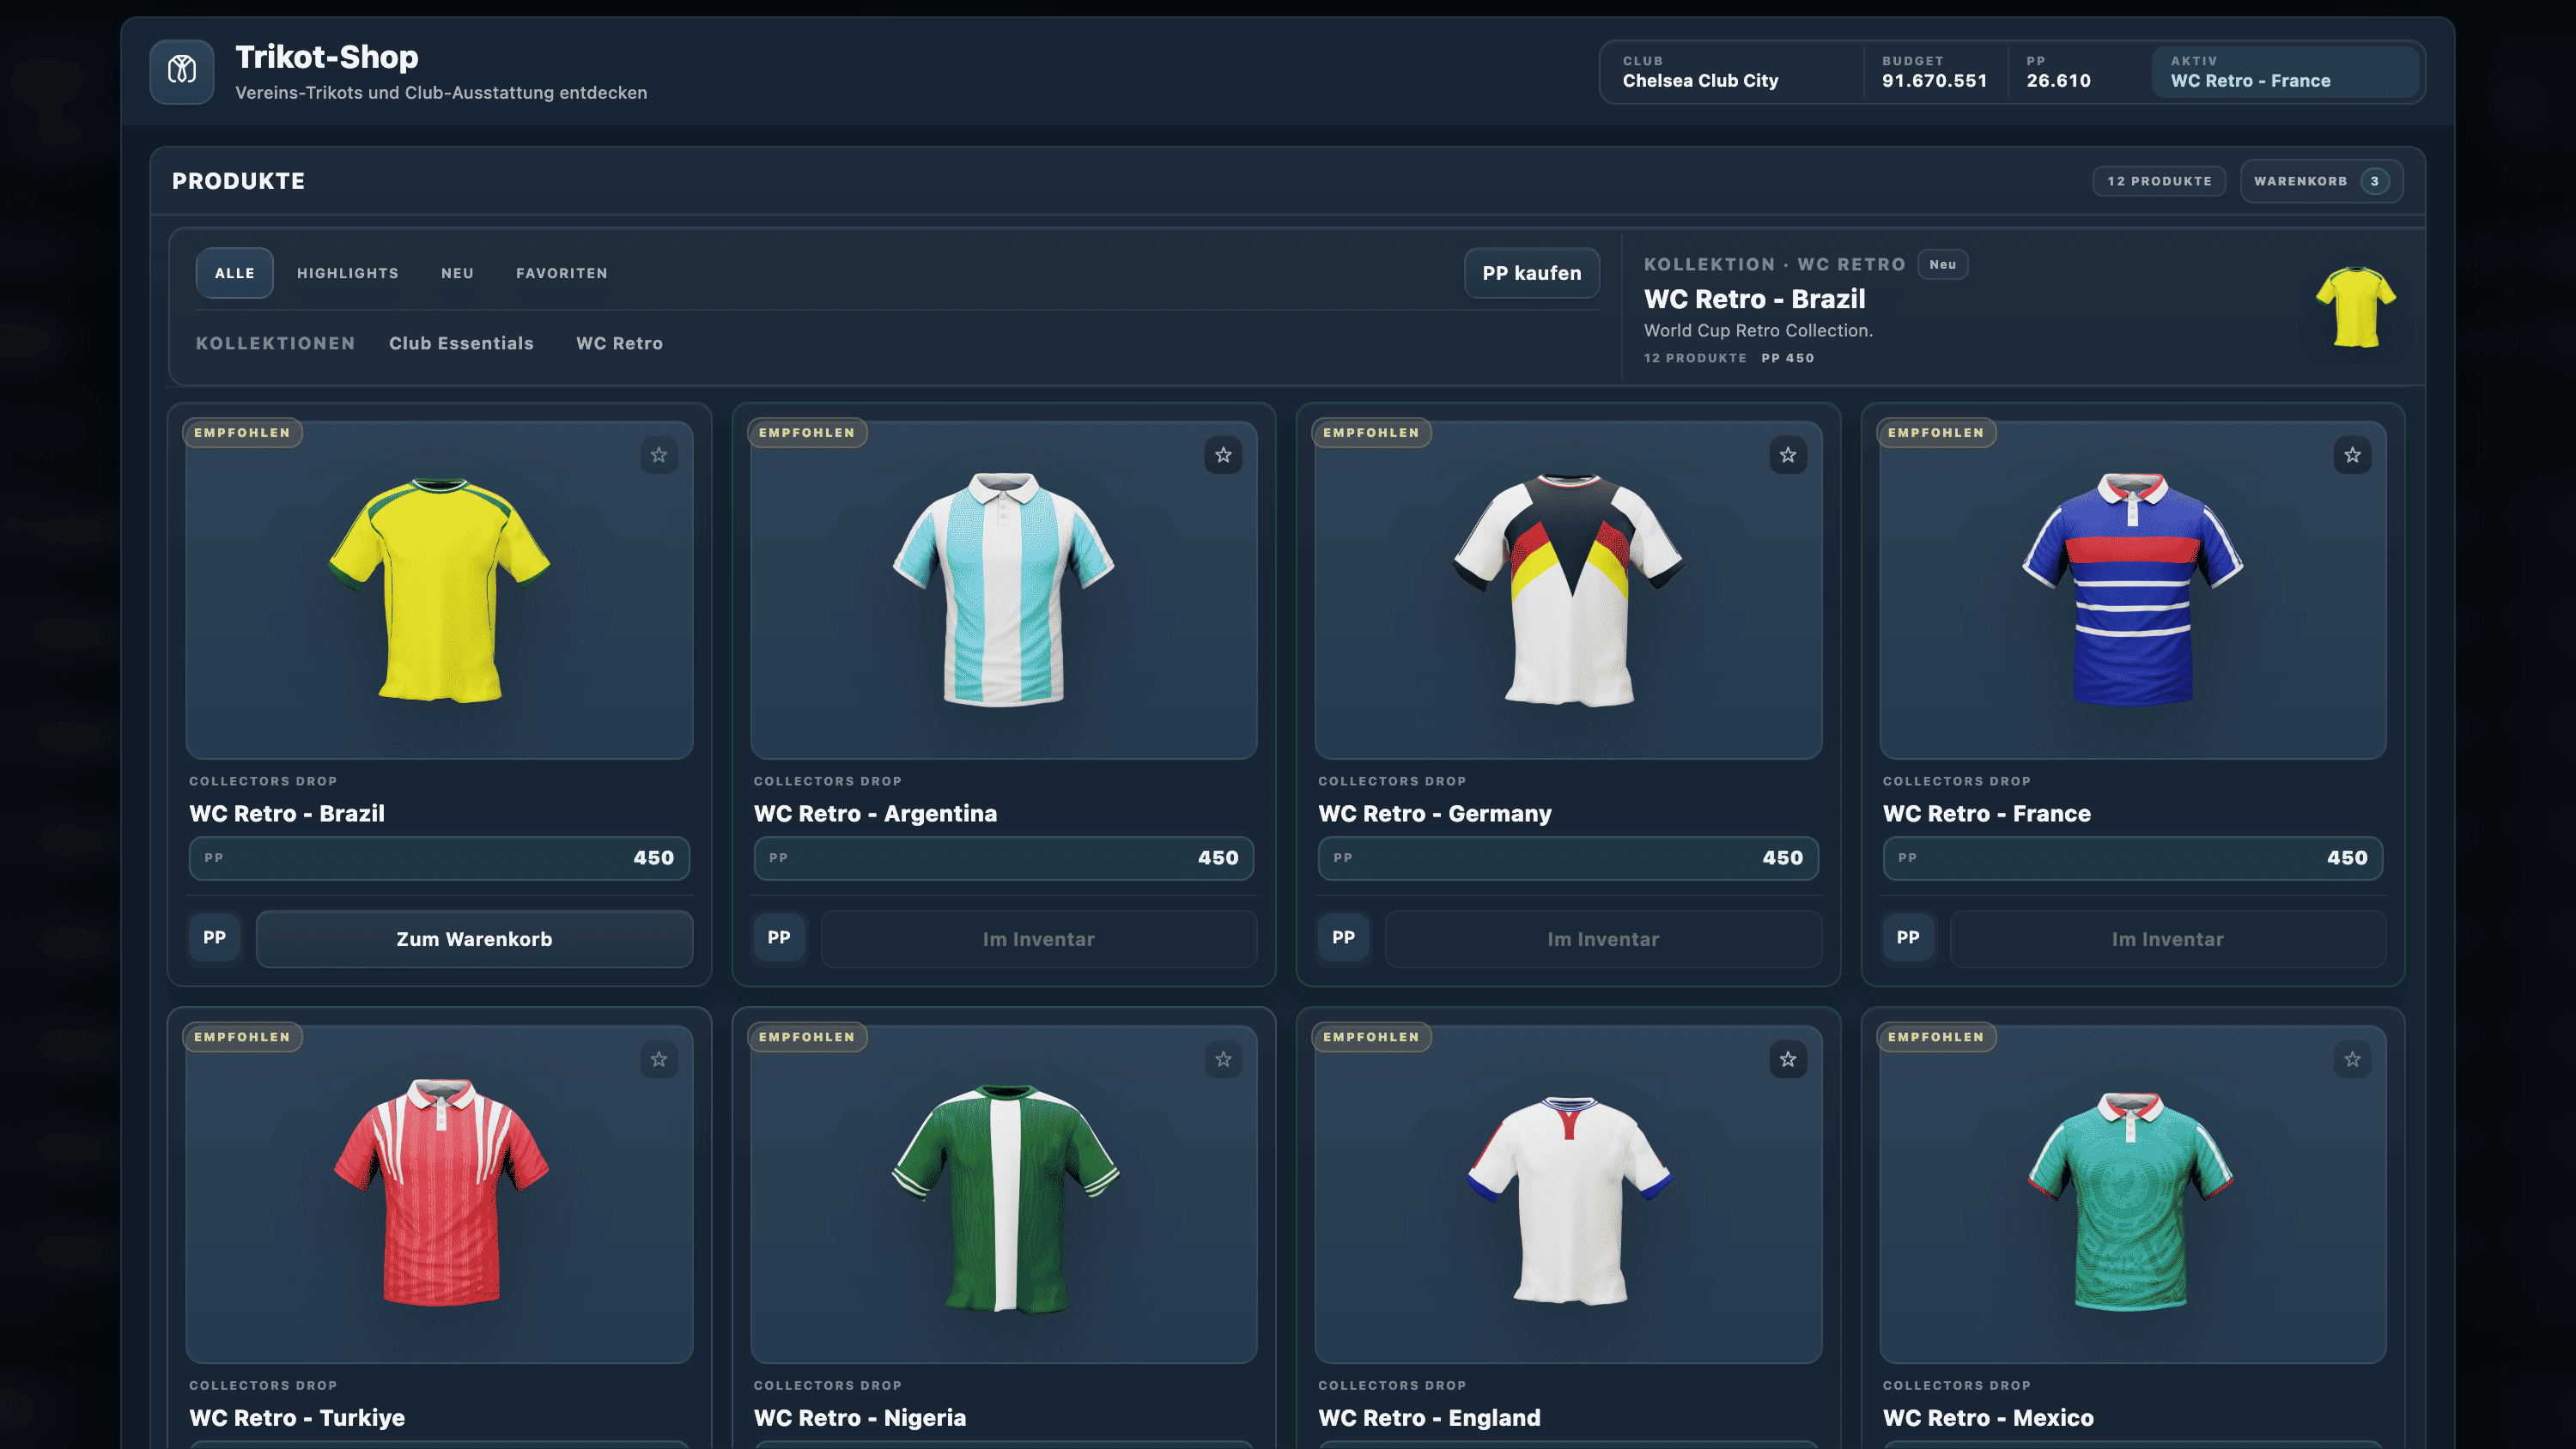Favorite the WC Retro - Brazil jersey star

[x=659, y=455]
